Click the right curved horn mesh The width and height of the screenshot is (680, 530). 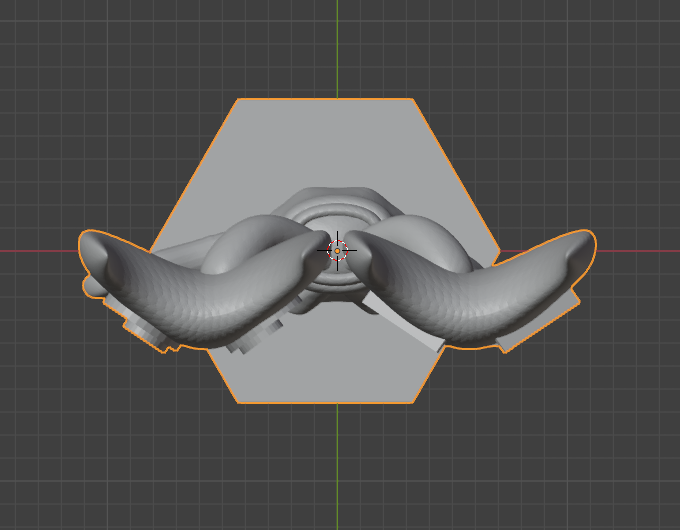[471, 291]
